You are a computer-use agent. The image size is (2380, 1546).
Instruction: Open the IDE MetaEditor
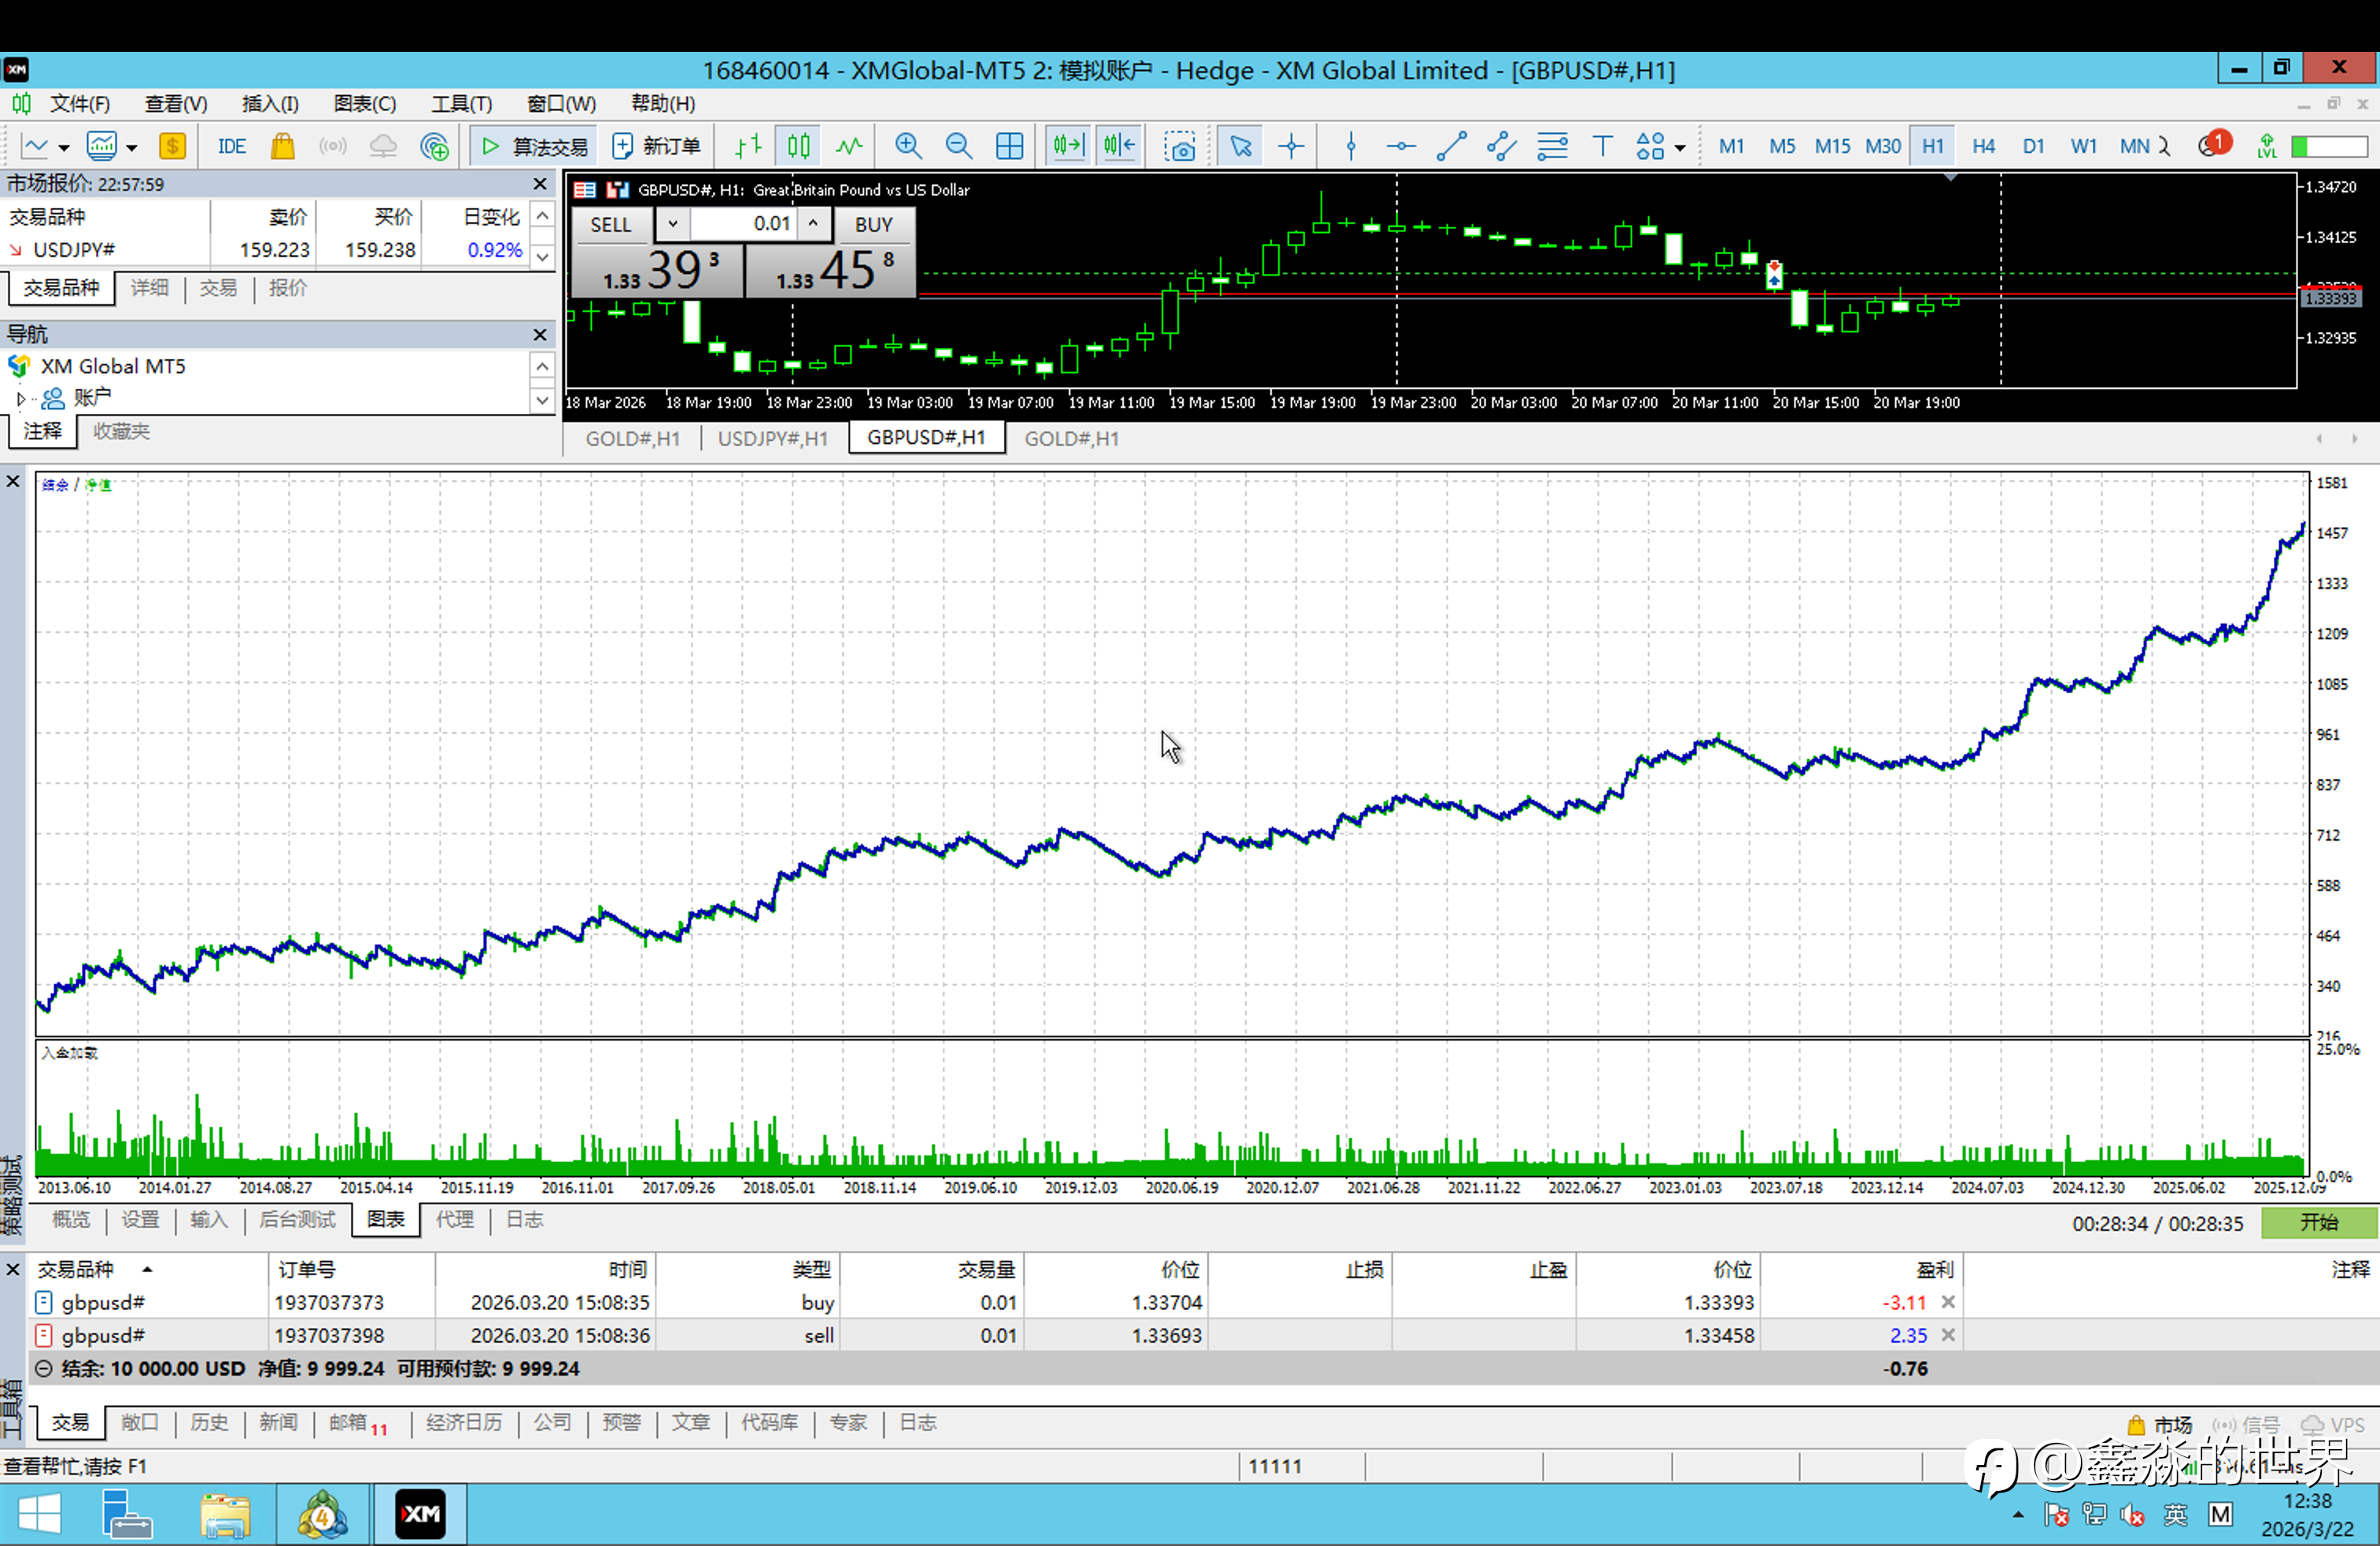click(x=231, y=146)
